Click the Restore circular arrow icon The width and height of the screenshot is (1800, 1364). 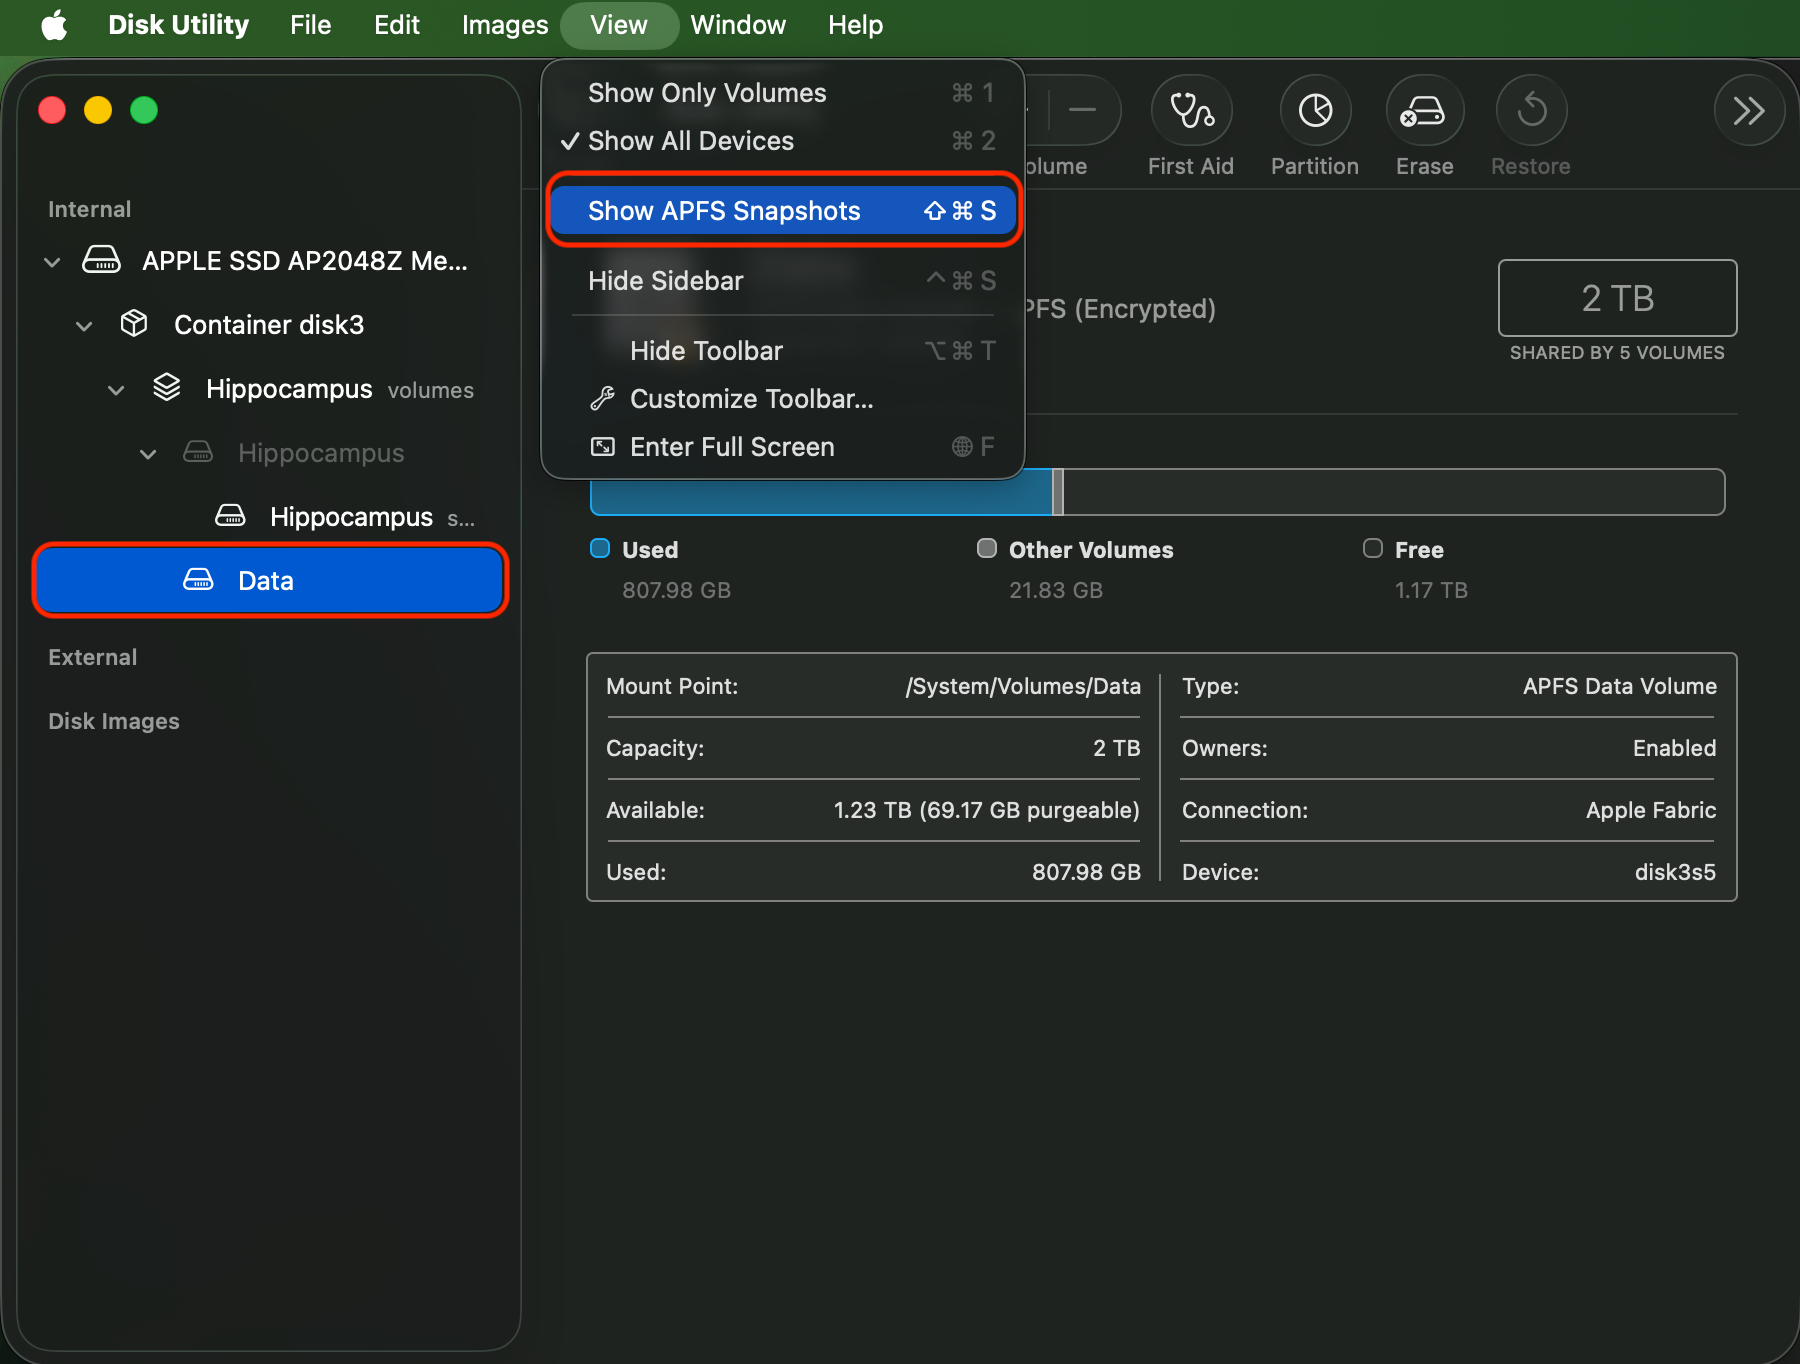1531,111
